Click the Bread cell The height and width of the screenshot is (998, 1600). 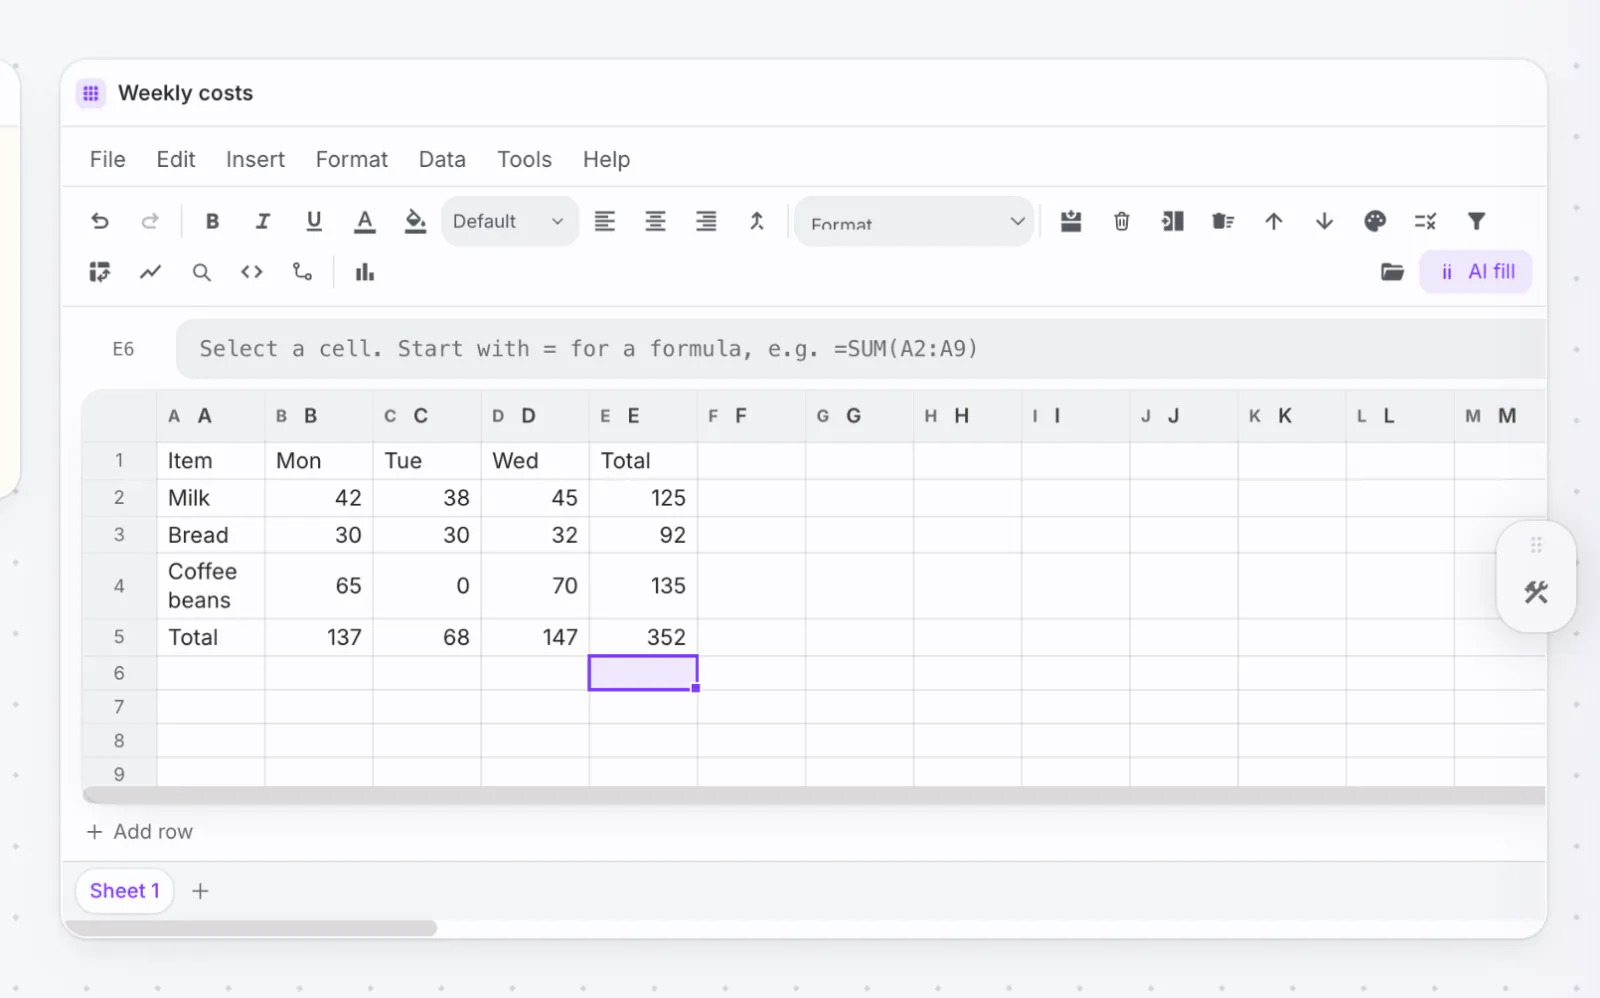[211, 535]
